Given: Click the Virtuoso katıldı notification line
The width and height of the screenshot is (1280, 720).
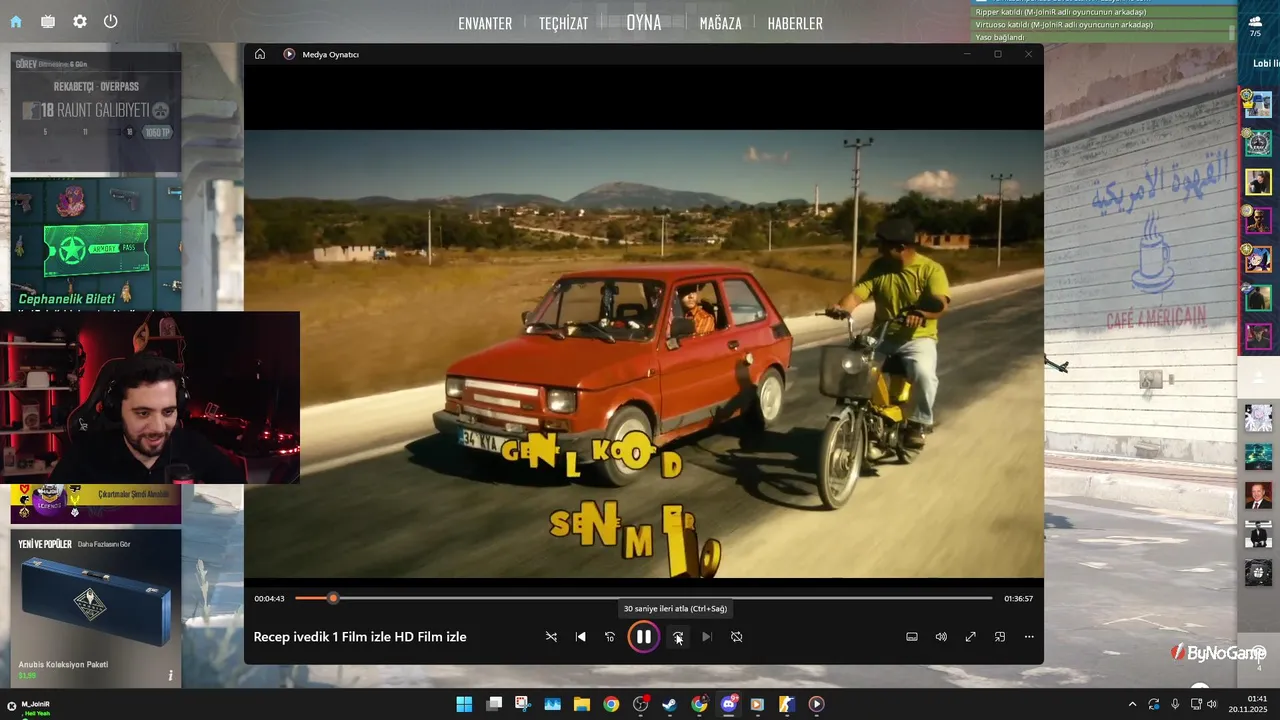Looking at the screenshot, I should click(1064, 24).
